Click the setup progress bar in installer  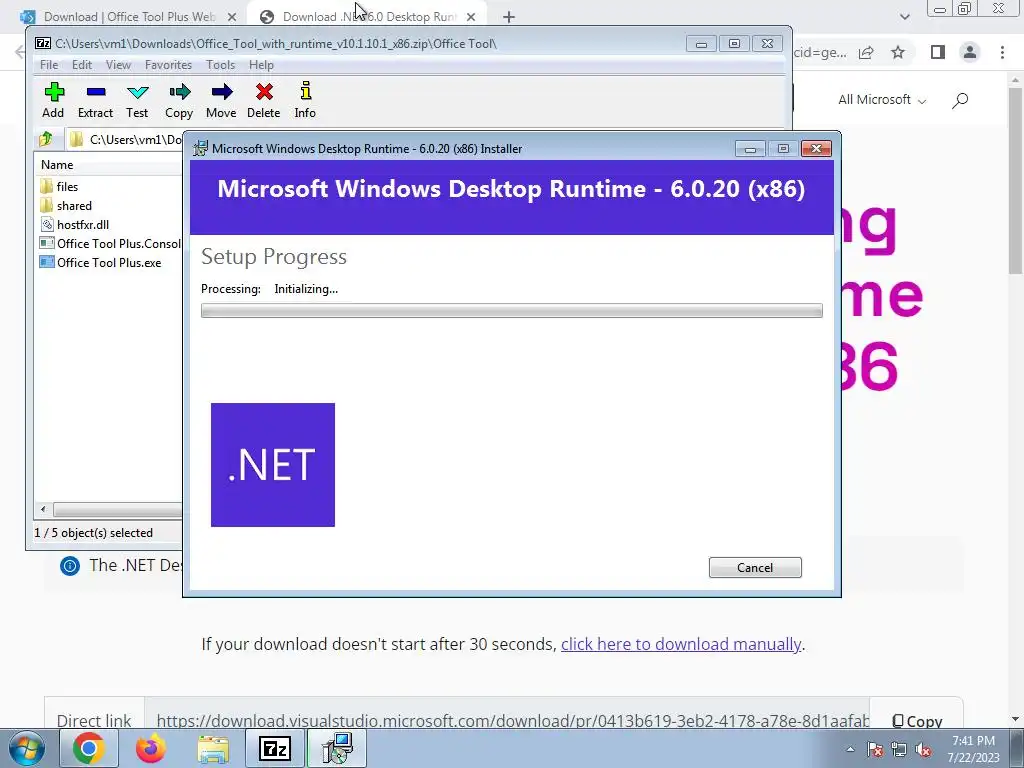tap(511, 311)
